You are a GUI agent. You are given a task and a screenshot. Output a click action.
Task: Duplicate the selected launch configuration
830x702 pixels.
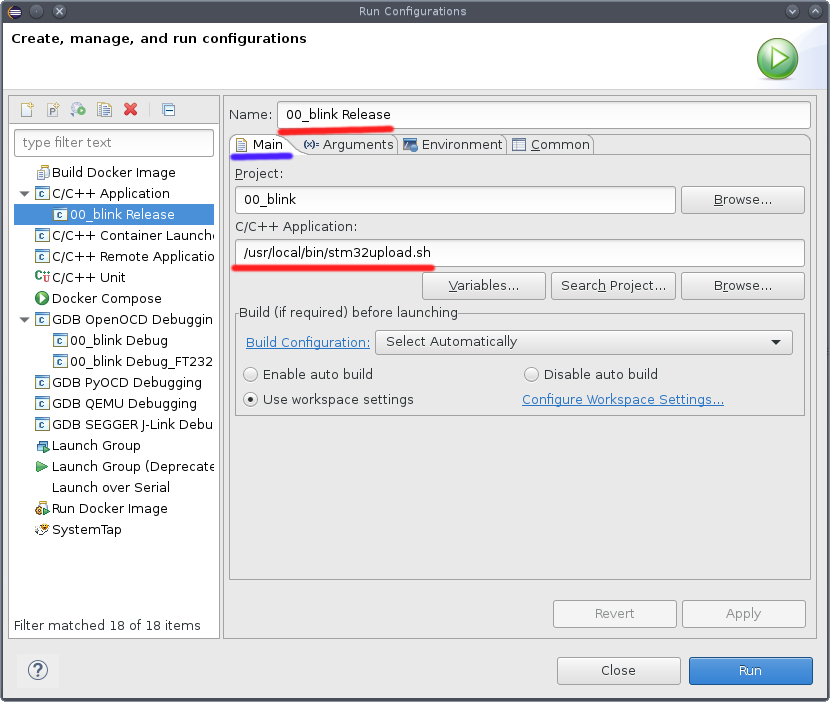[103, 110]
